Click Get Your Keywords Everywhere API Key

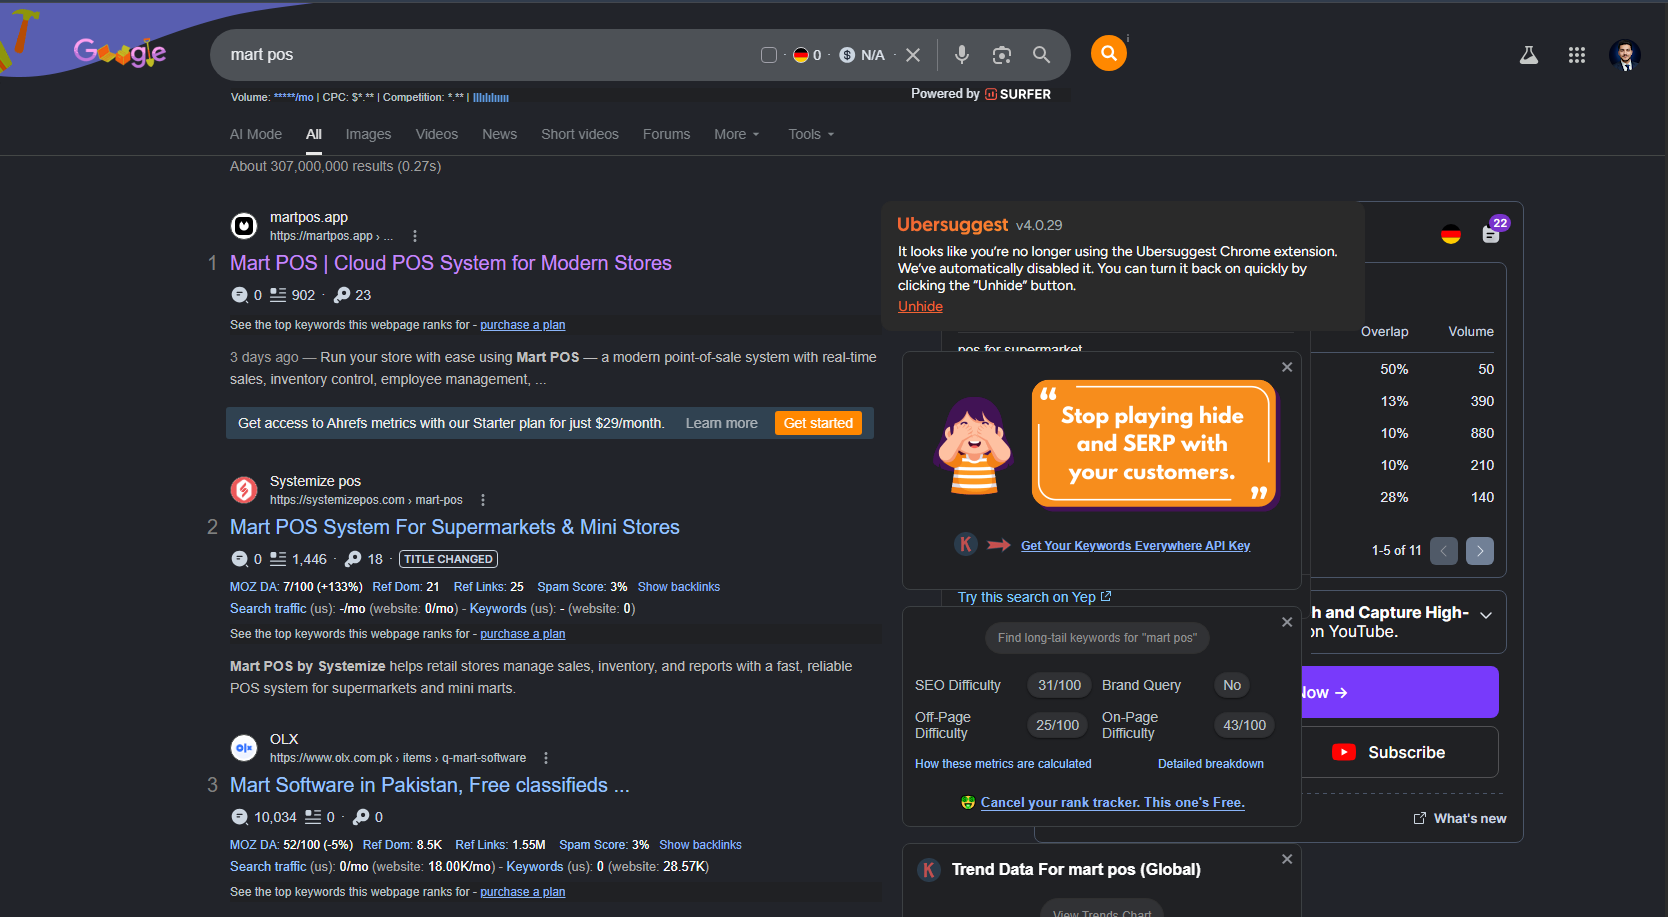tap(1135, 546)
